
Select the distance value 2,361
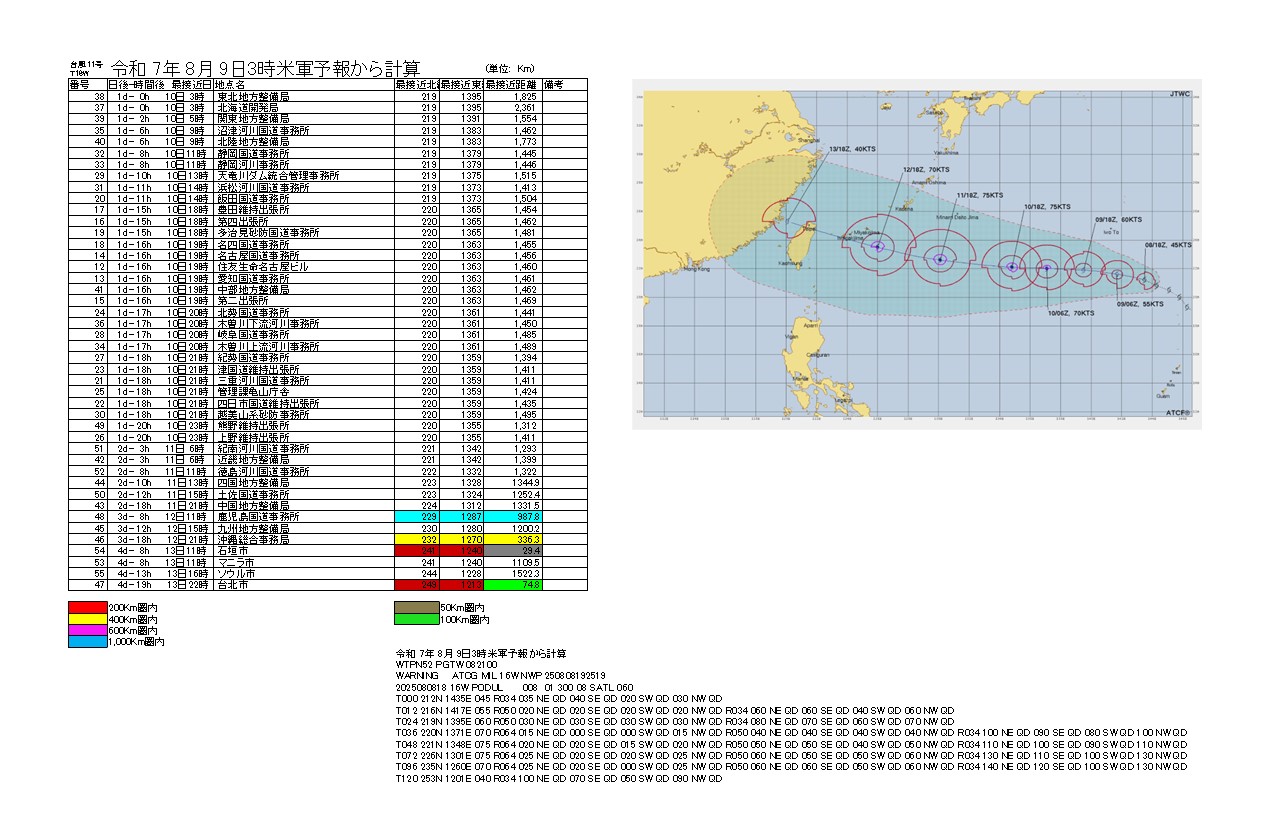pos(513,108)
